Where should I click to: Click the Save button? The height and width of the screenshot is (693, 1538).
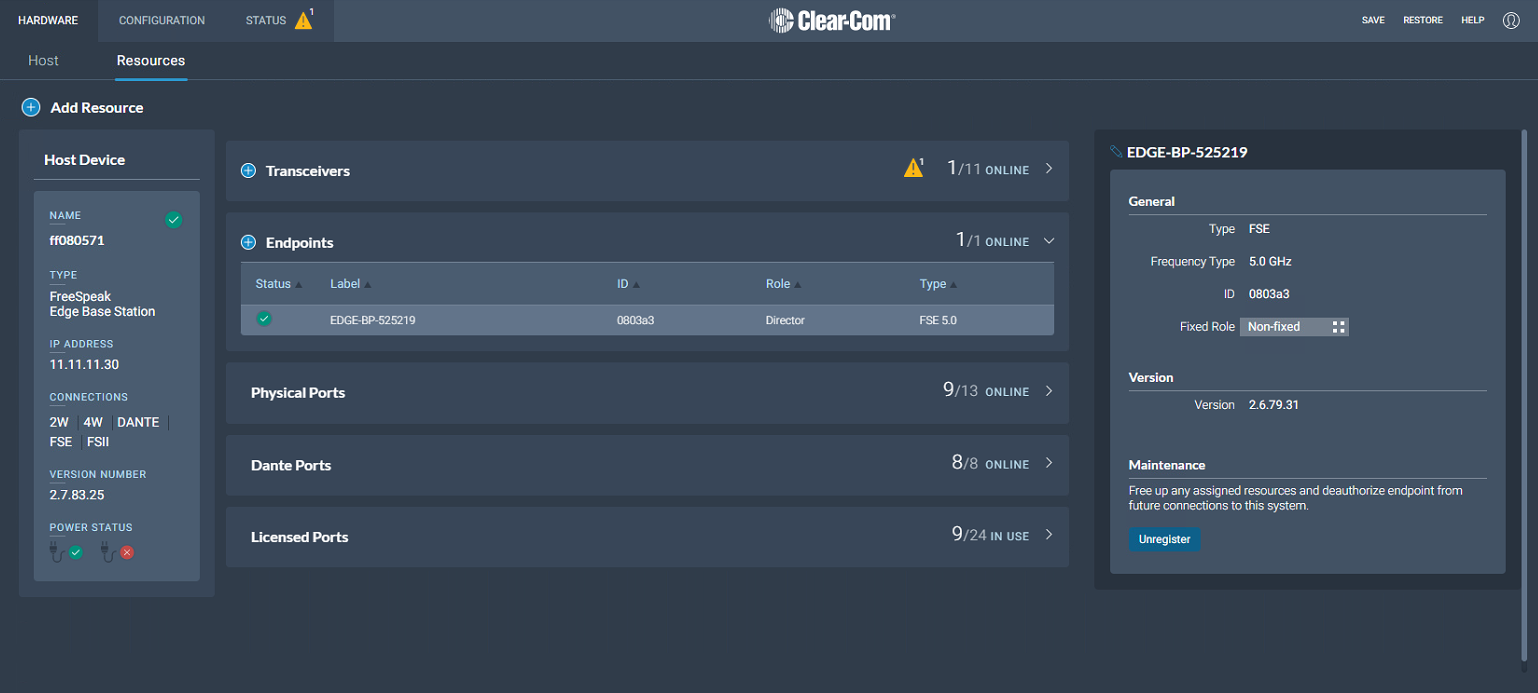1373,20
